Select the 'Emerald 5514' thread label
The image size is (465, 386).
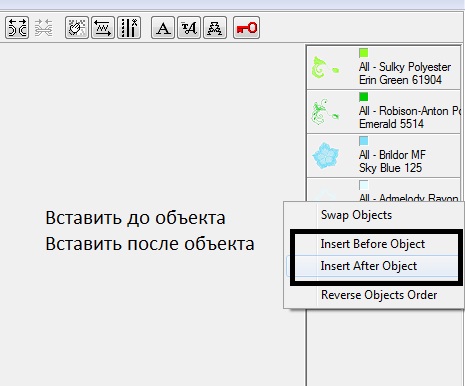(x=391, y=124)
